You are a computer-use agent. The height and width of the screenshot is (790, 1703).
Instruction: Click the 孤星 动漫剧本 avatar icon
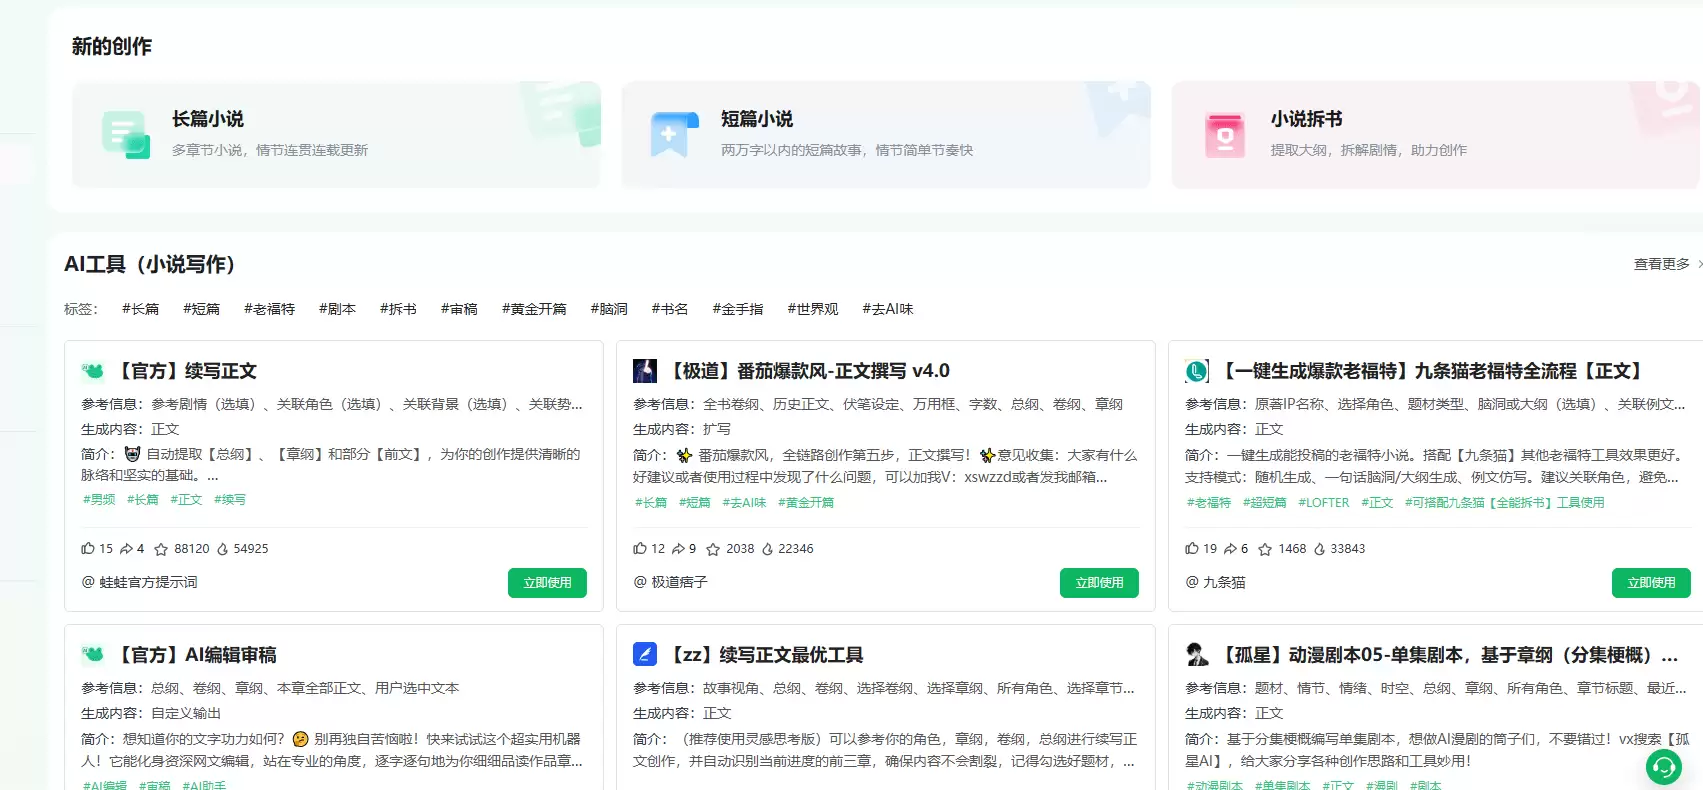(1197, 654)
